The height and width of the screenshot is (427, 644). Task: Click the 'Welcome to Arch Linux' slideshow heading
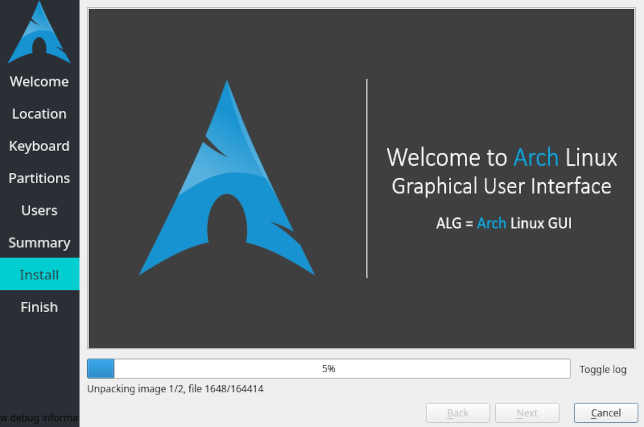coord(501,158)
